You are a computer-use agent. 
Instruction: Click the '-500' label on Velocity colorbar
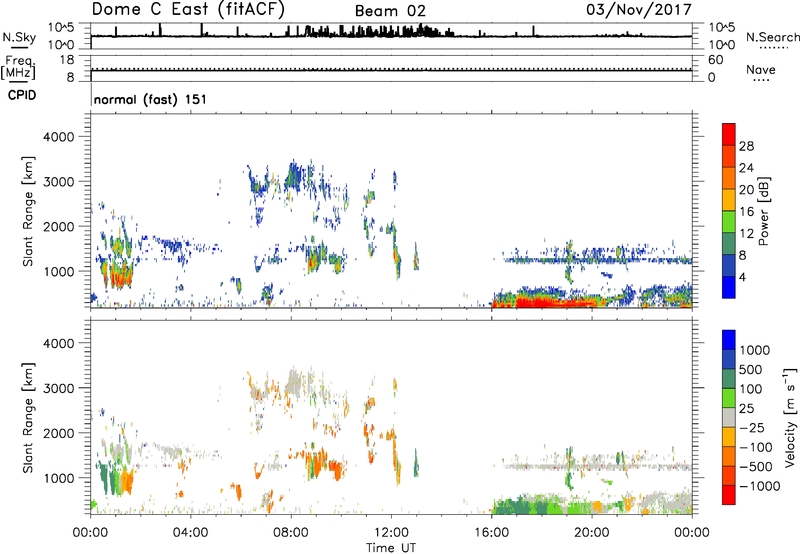(756, 467)
